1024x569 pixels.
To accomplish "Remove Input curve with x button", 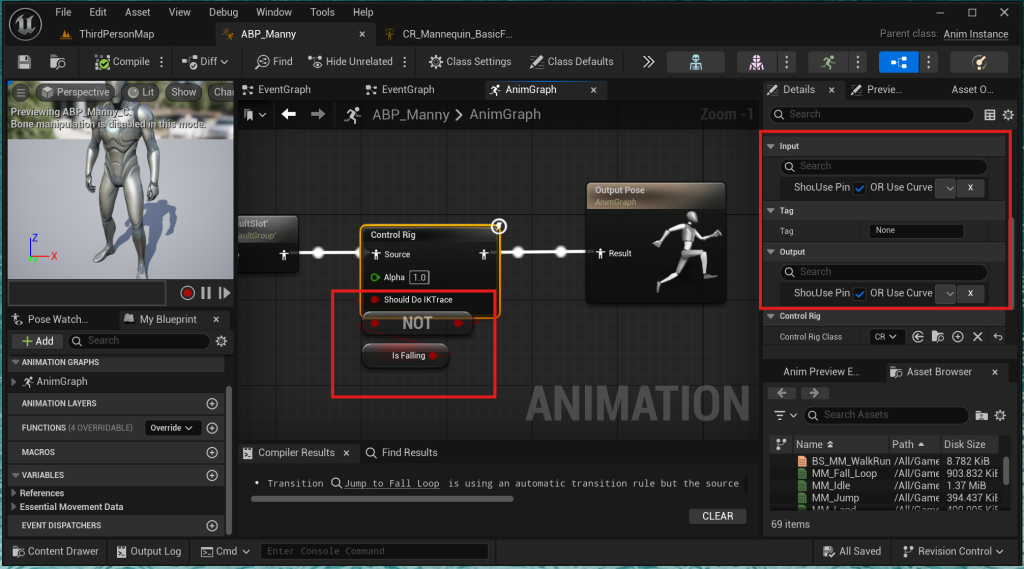I will (970, 187).
